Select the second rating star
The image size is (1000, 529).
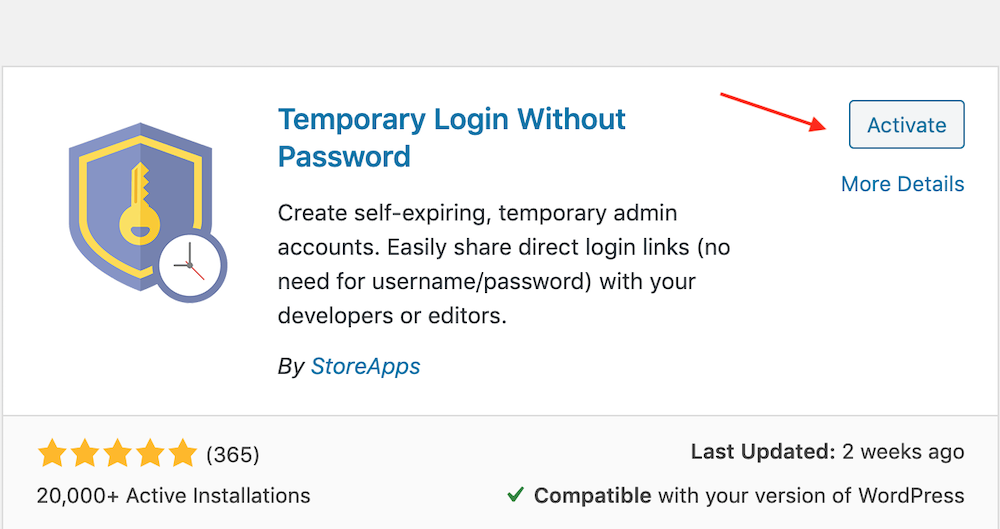pyautogui.click(x=85, y=454)
